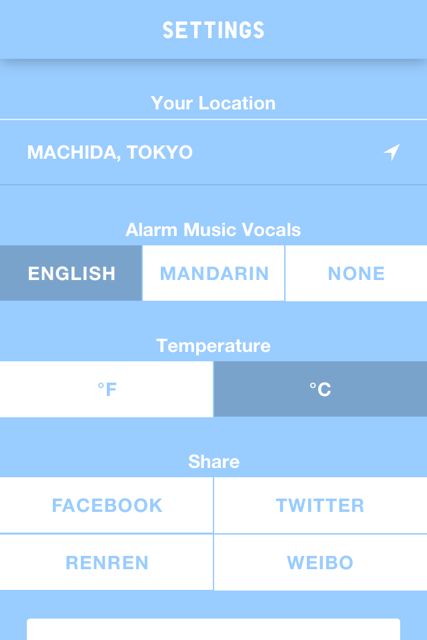Viewport: 427px width, 640px height.
Task: Share through RENREN
Action: click(x=107, y=562)
